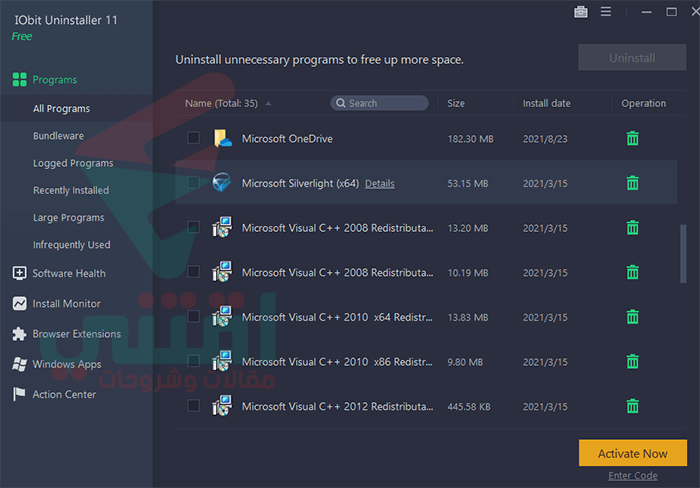Show Recently Installed programs
The height and width of the screenshot is (488, 700).
[x=71, y=190]
